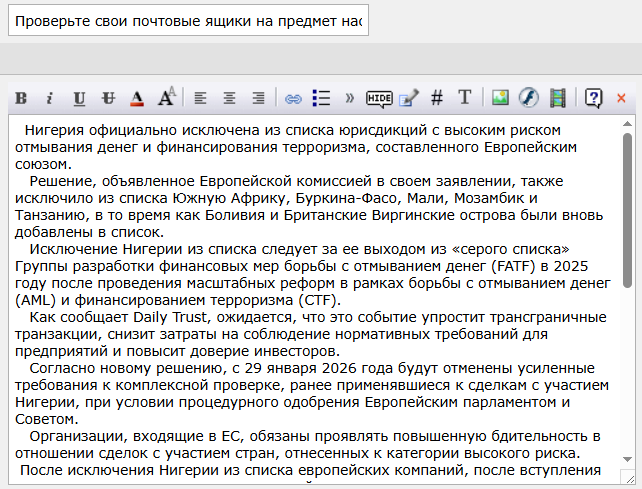Click the text '29 января 2026' in the editor
The height and width of the screenshot is (489, 642).
(x=301, y=368)
